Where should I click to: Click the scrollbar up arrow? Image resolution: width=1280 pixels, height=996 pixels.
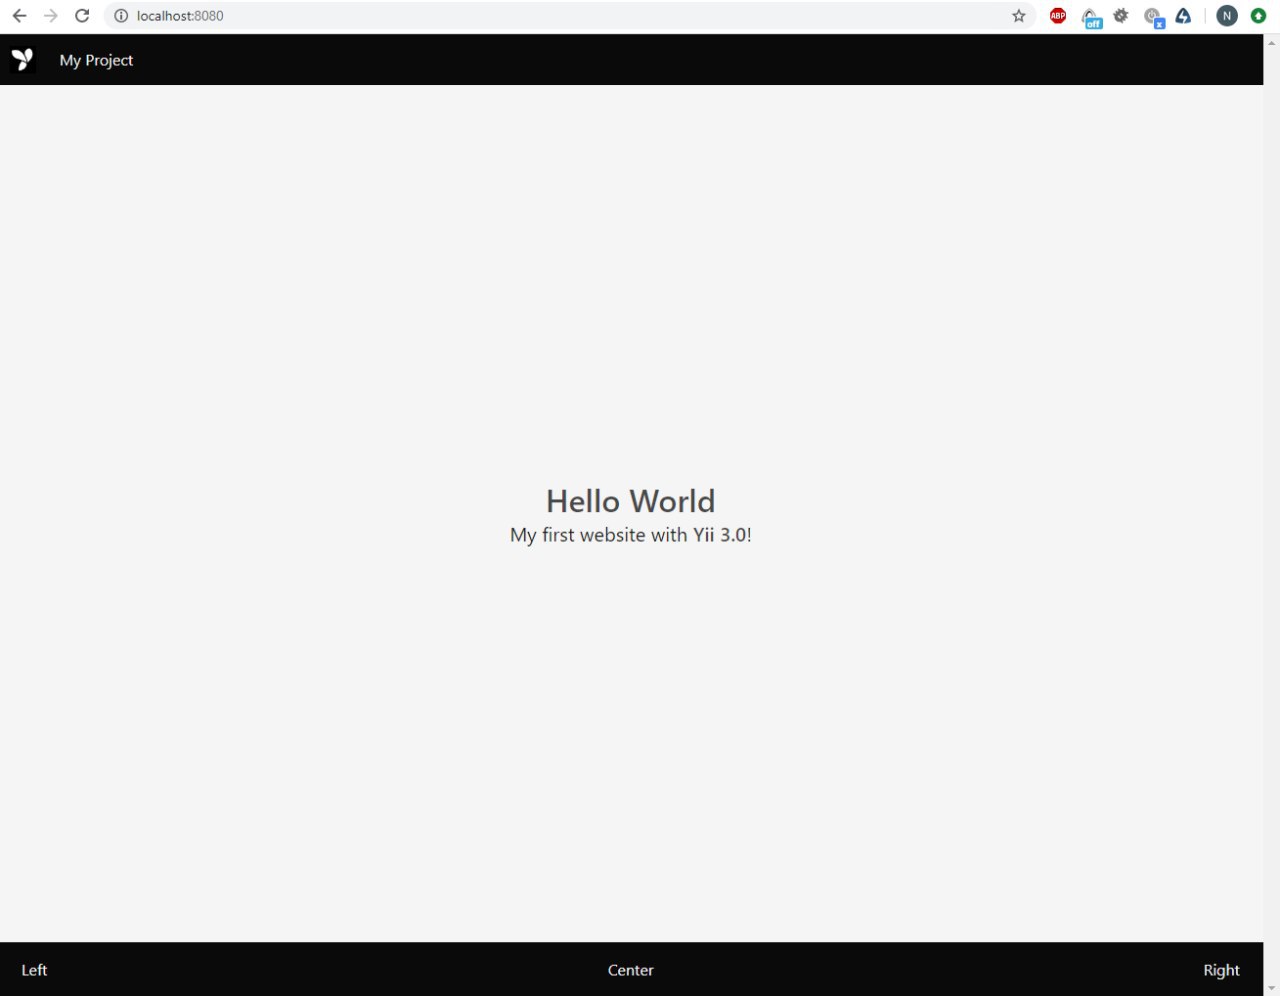click(x=1272, y=42)
